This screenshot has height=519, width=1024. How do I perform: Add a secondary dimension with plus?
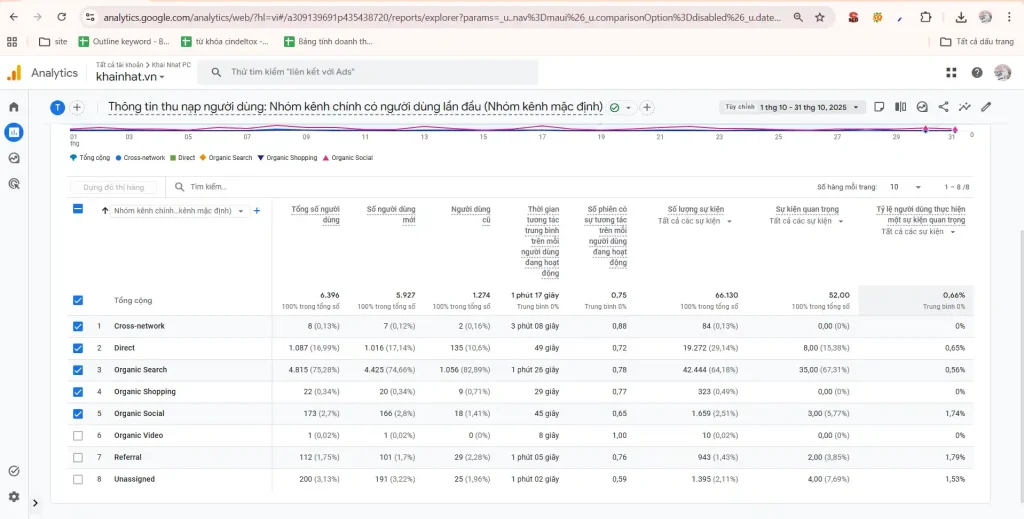pos(257,211)
